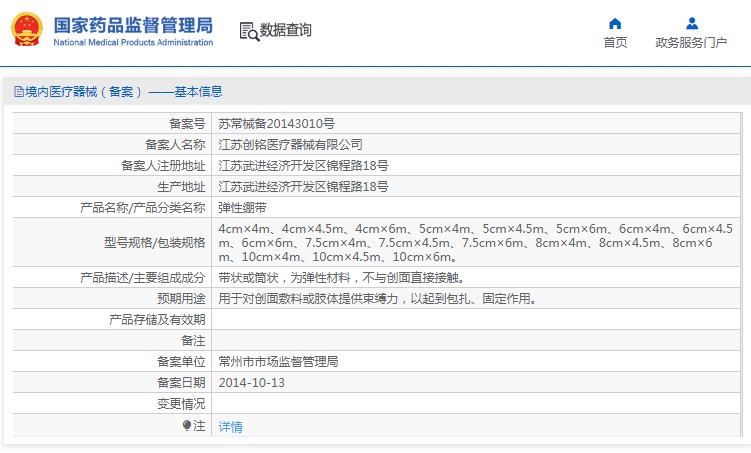This screenshot has height=453, width=751.
Task: Click the 备案日期 row label
Action: click(181, 383)
